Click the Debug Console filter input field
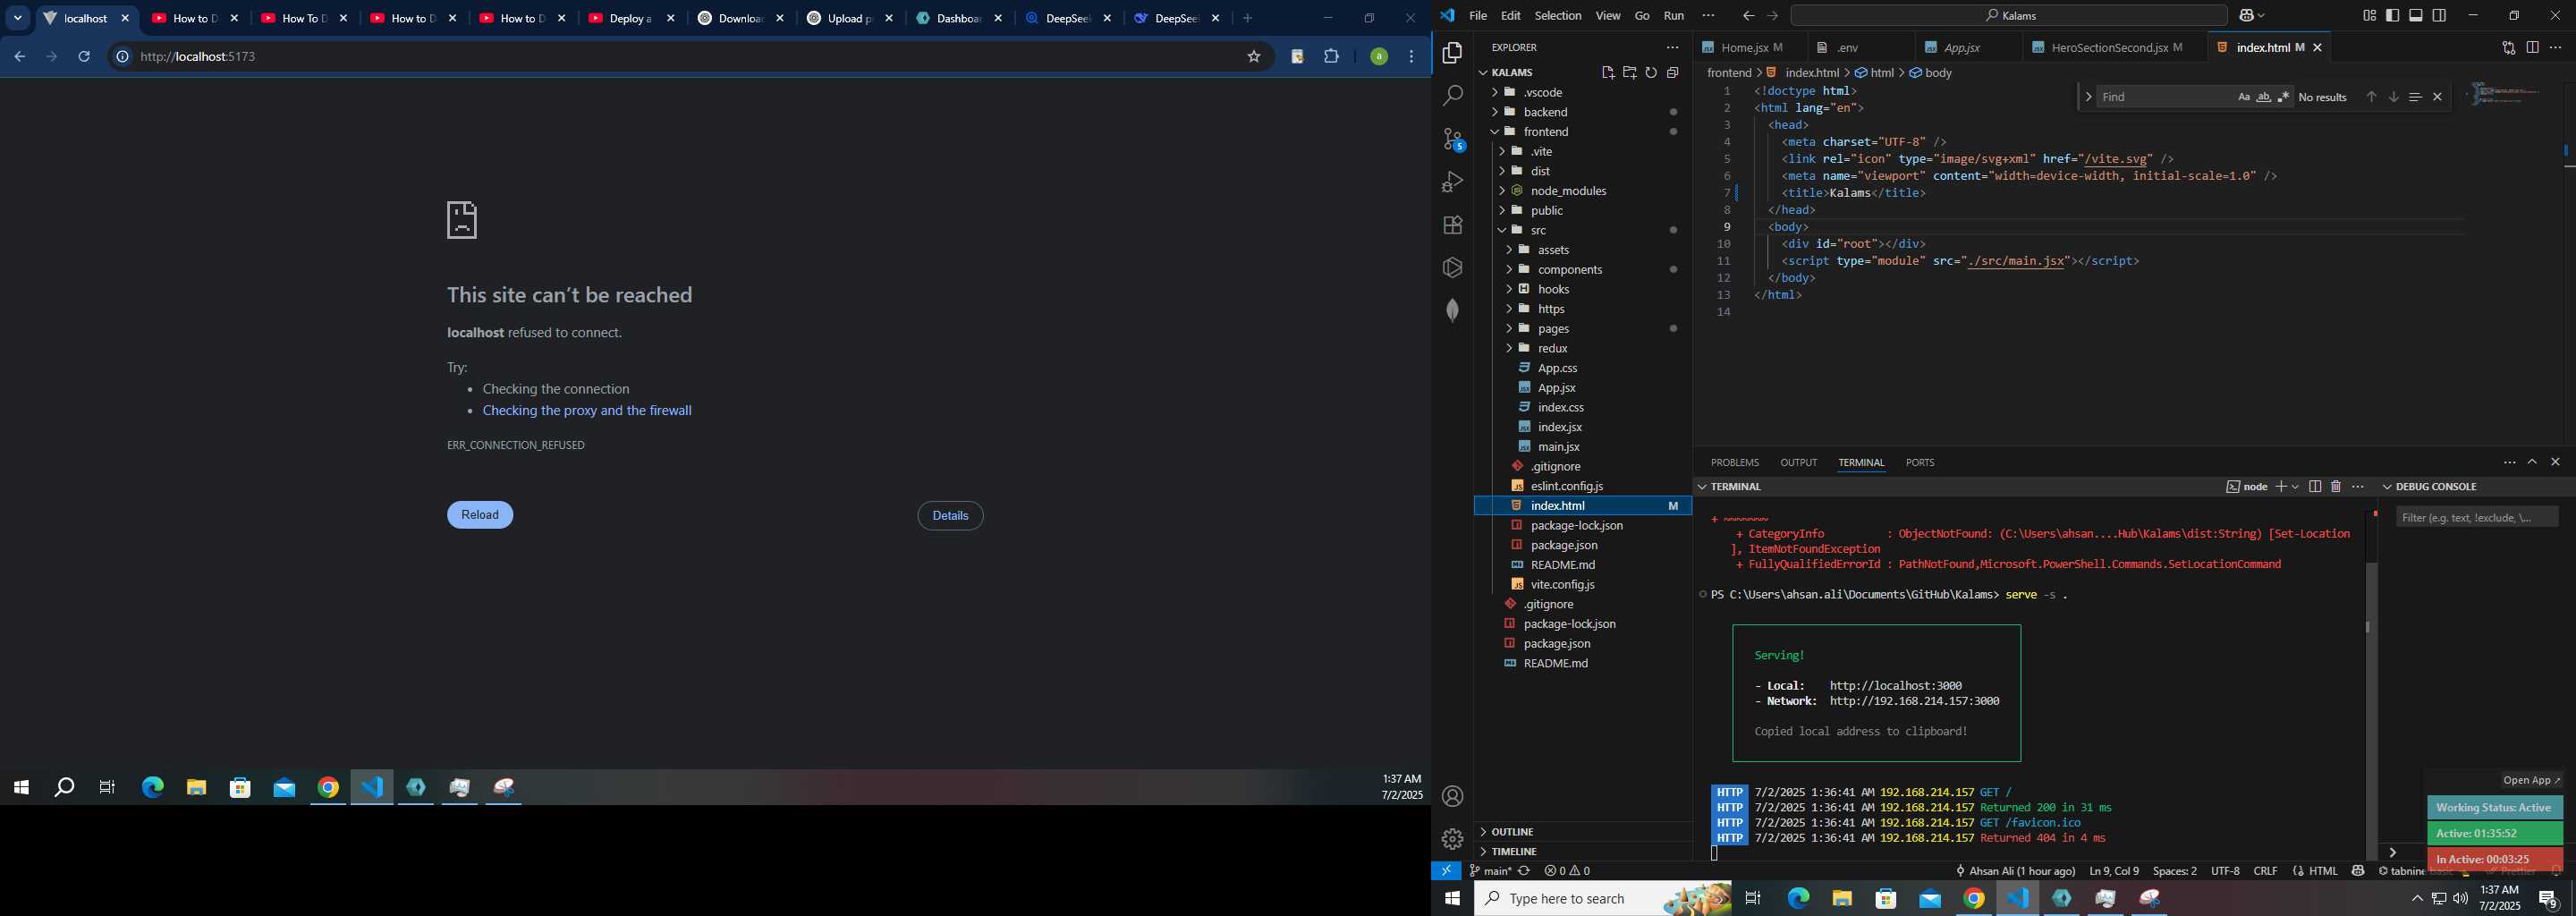 pos(2477,517)
